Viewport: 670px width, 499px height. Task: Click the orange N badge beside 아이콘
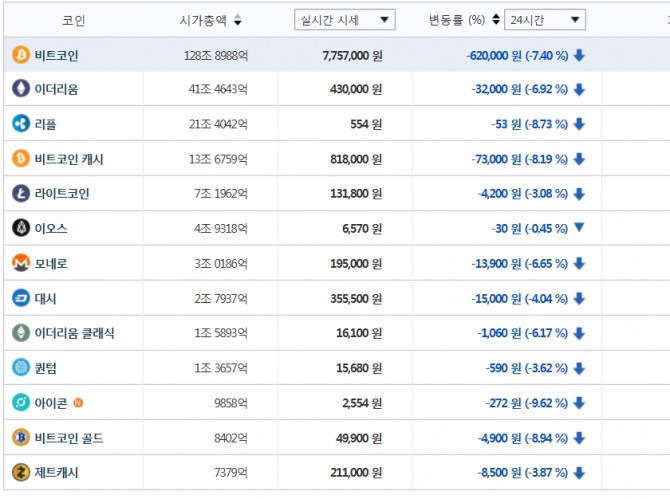(78, 402)
